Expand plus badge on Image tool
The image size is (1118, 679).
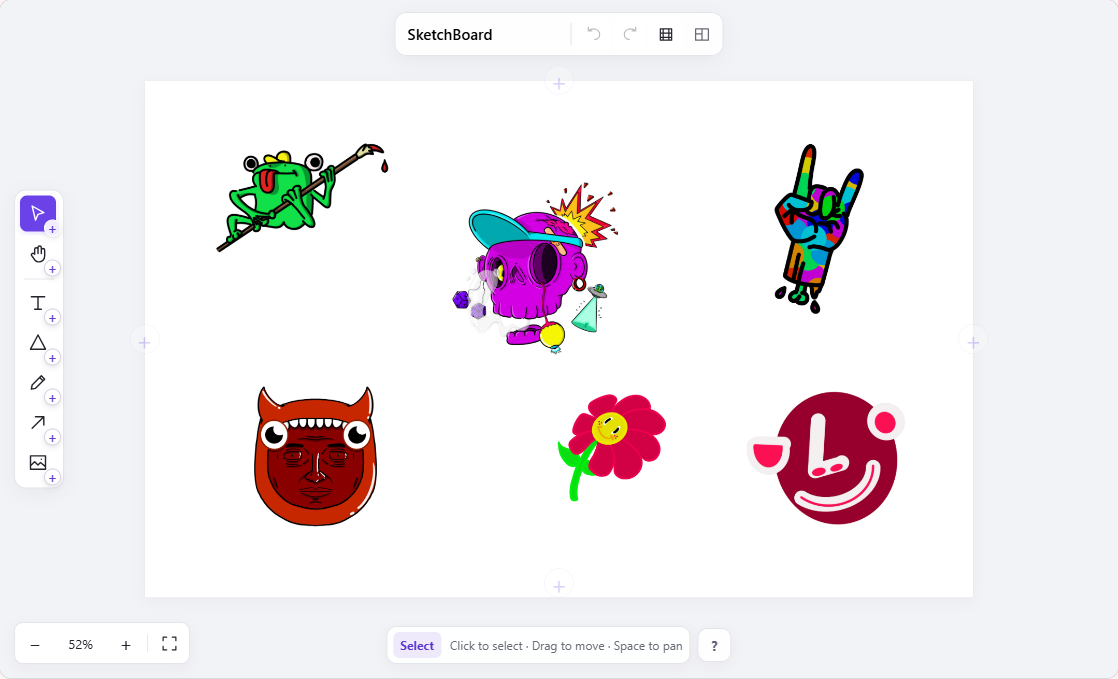(52, 478)
